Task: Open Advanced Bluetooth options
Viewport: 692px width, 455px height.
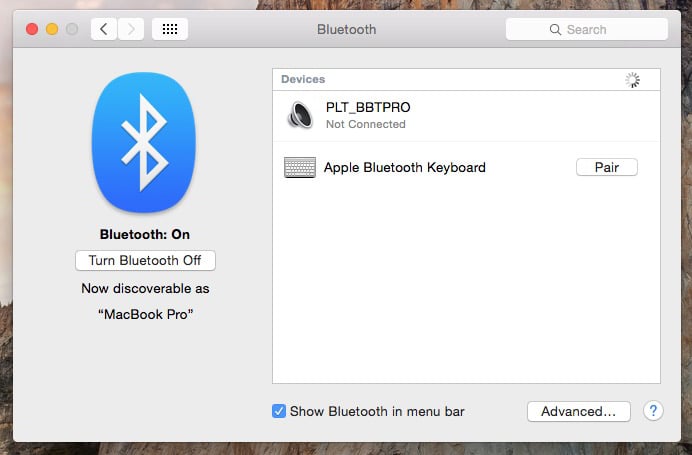Action: [579, 411]
